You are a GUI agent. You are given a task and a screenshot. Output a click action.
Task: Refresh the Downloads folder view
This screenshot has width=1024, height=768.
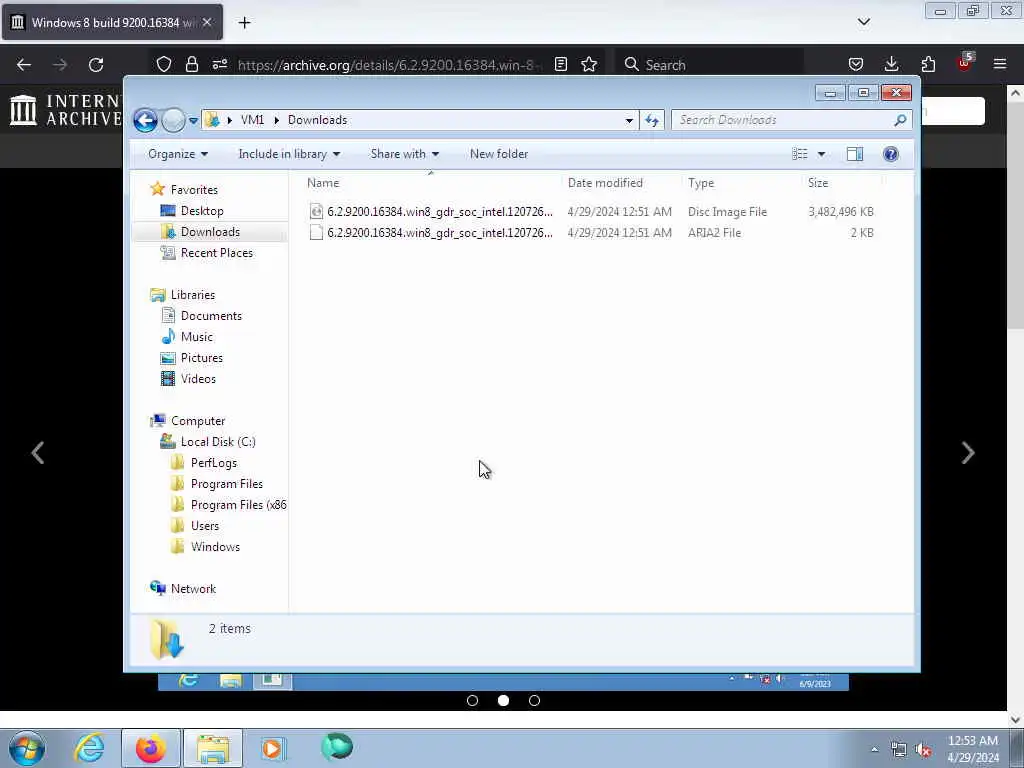tap(652, 120)
